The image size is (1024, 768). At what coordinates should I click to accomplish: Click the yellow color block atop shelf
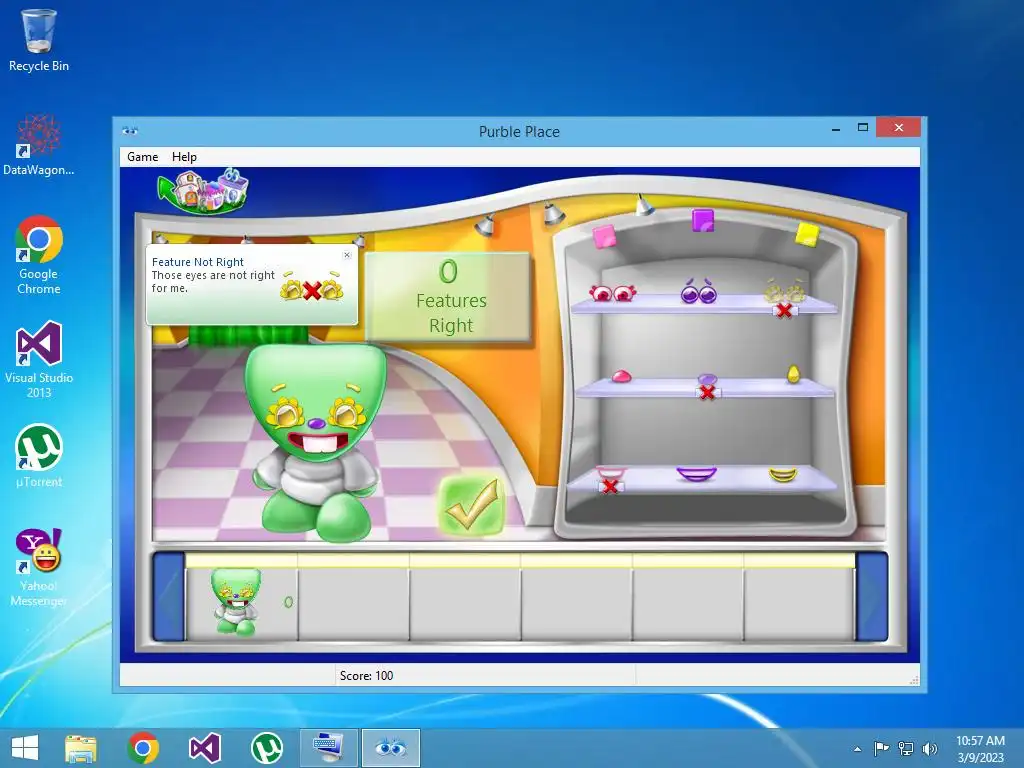(x=807, y=234)
